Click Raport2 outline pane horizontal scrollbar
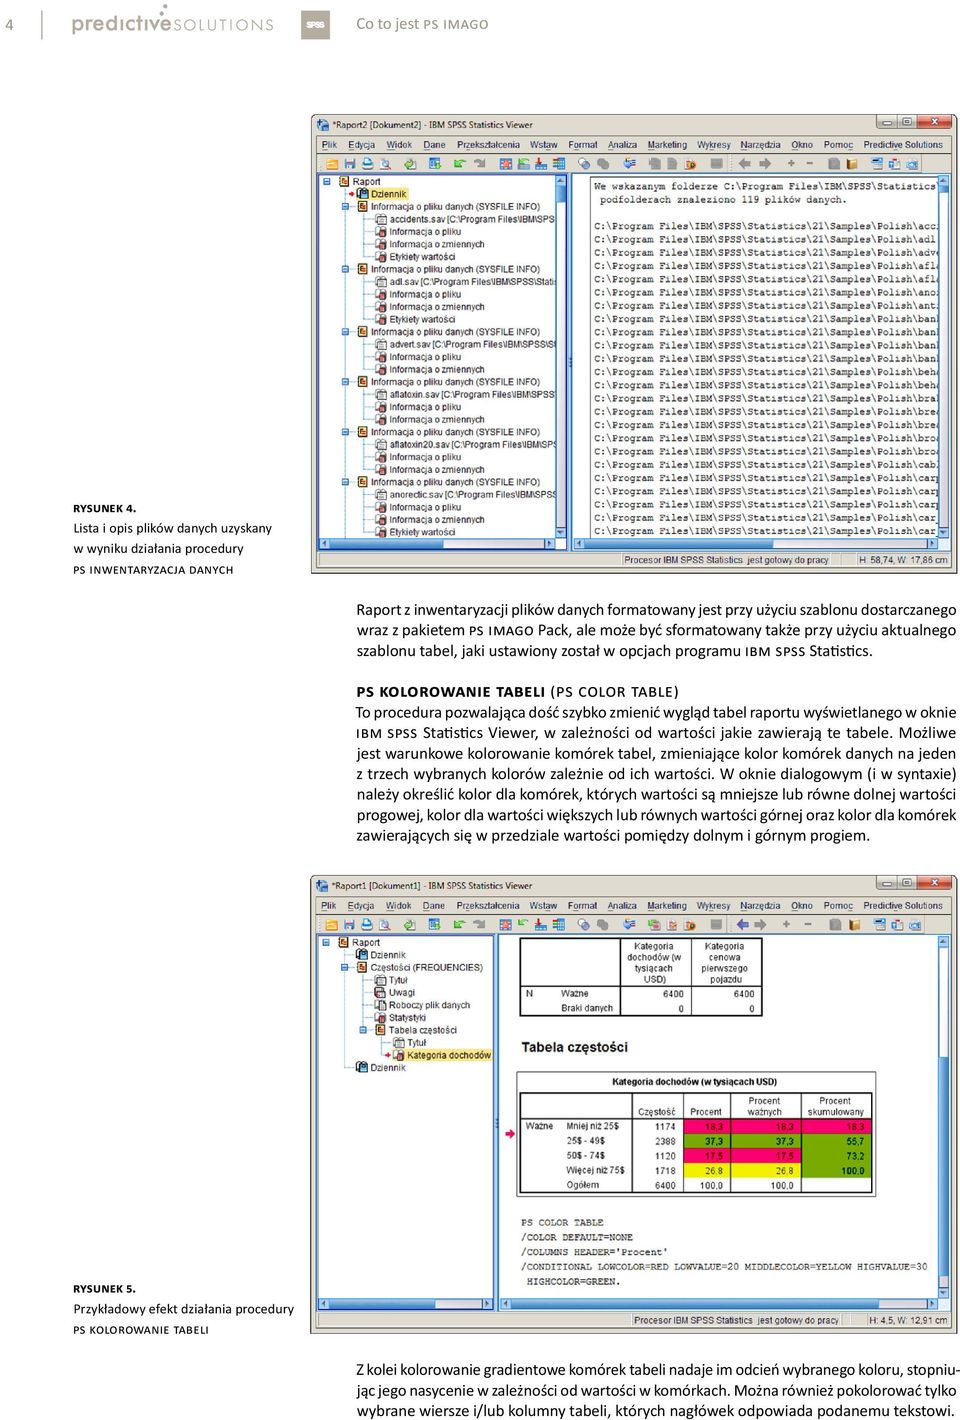Screen dimensions: 960x1420 436,544
